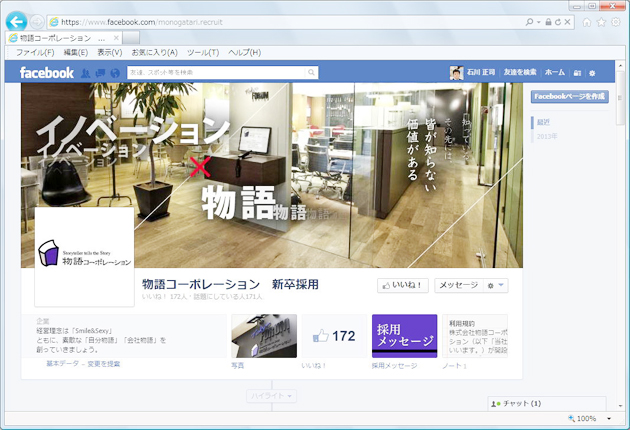The width and height of the screenshot is (630, 430).
Task: Click the 変更を提案 link
Action: tap(104, 364)
